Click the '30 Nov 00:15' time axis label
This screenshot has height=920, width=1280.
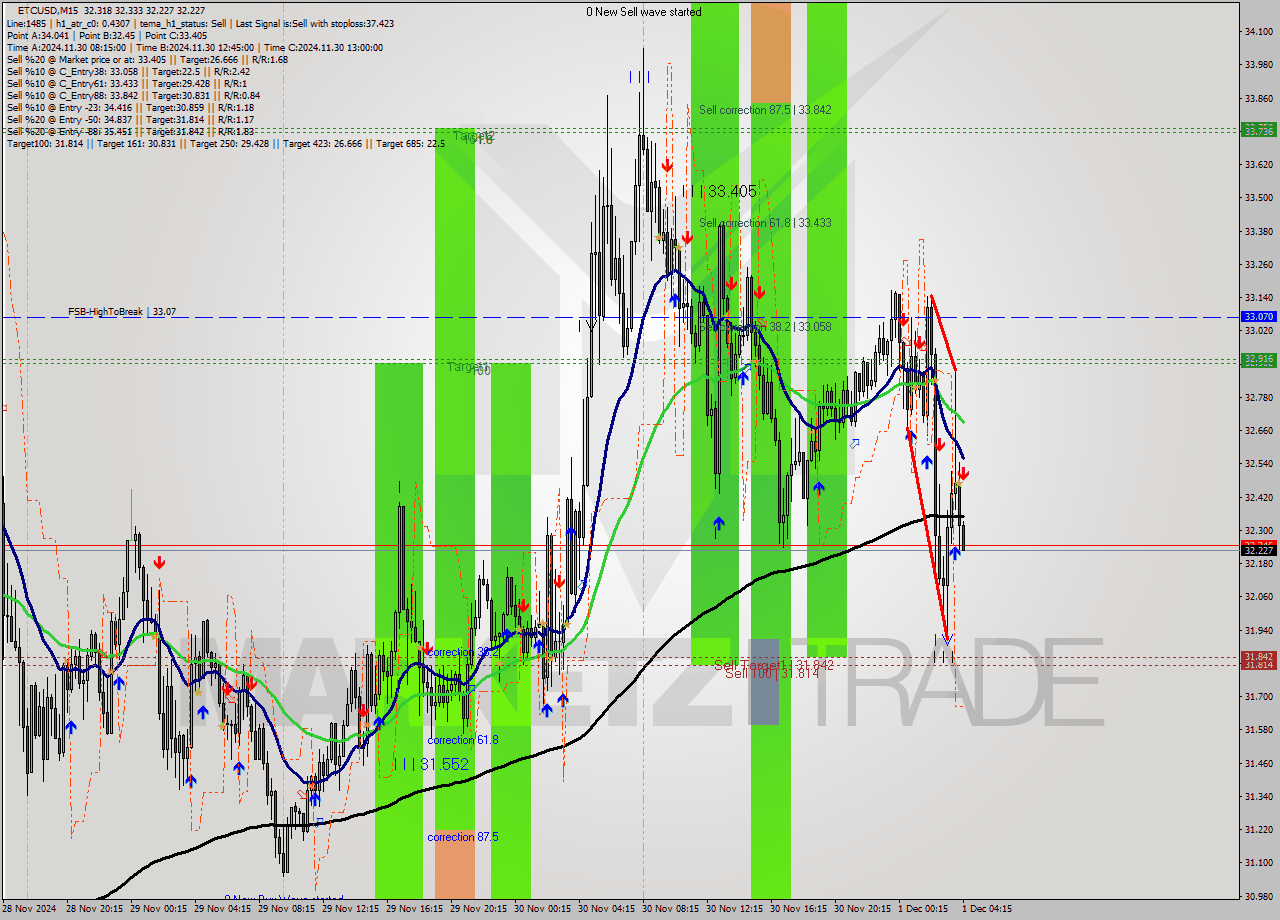pyautogui.click(x=541, y=909)
